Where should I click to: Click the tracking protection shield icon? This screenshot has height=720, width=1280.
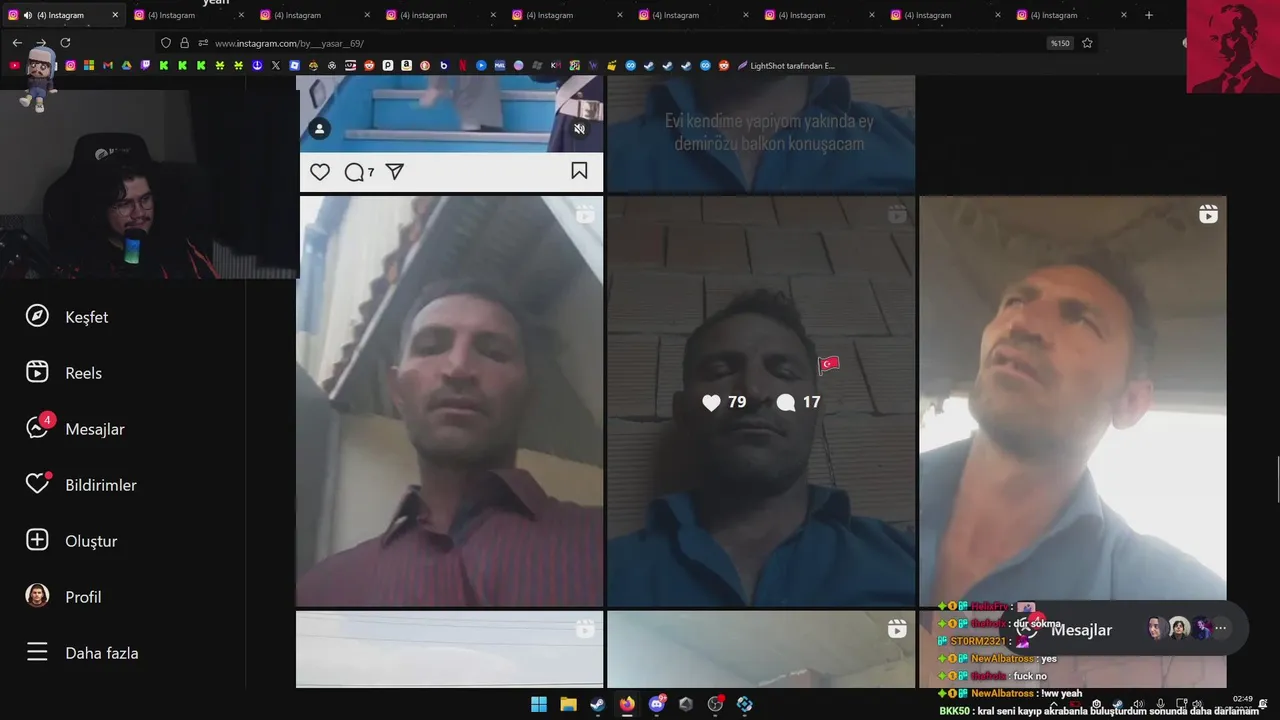[x=166, y=43]
